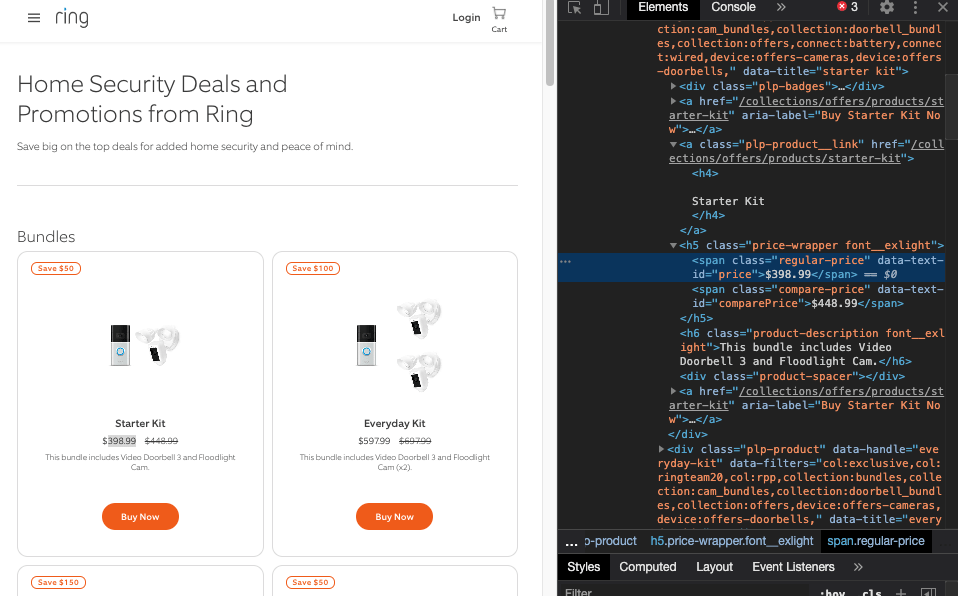Click the breadcrumb overflow ellipsis
The image size is (958, 596).
click(571, 542)
